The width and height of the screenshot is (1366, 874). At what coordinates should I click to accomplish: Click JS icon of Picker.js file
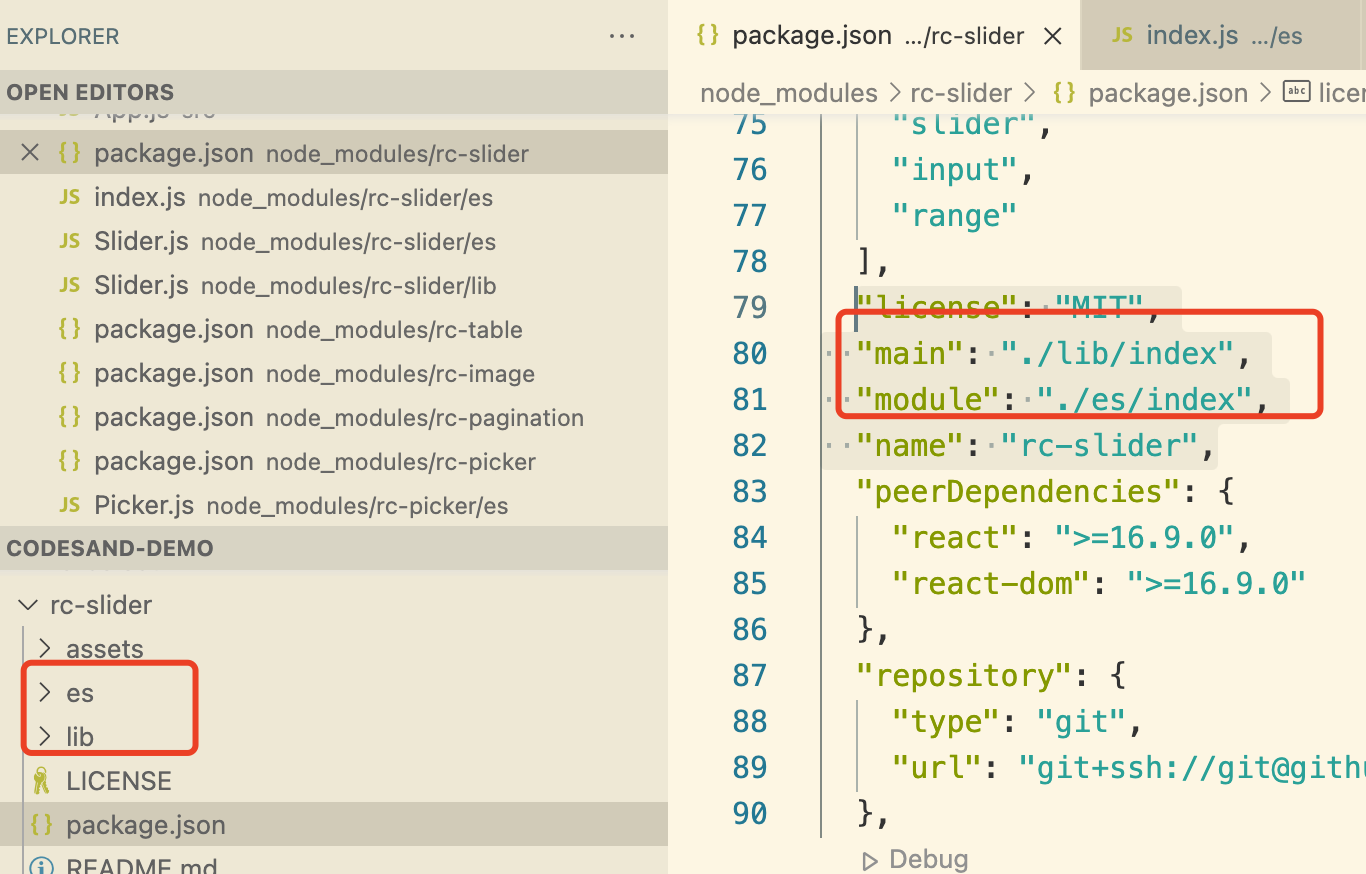click(69, 505)
